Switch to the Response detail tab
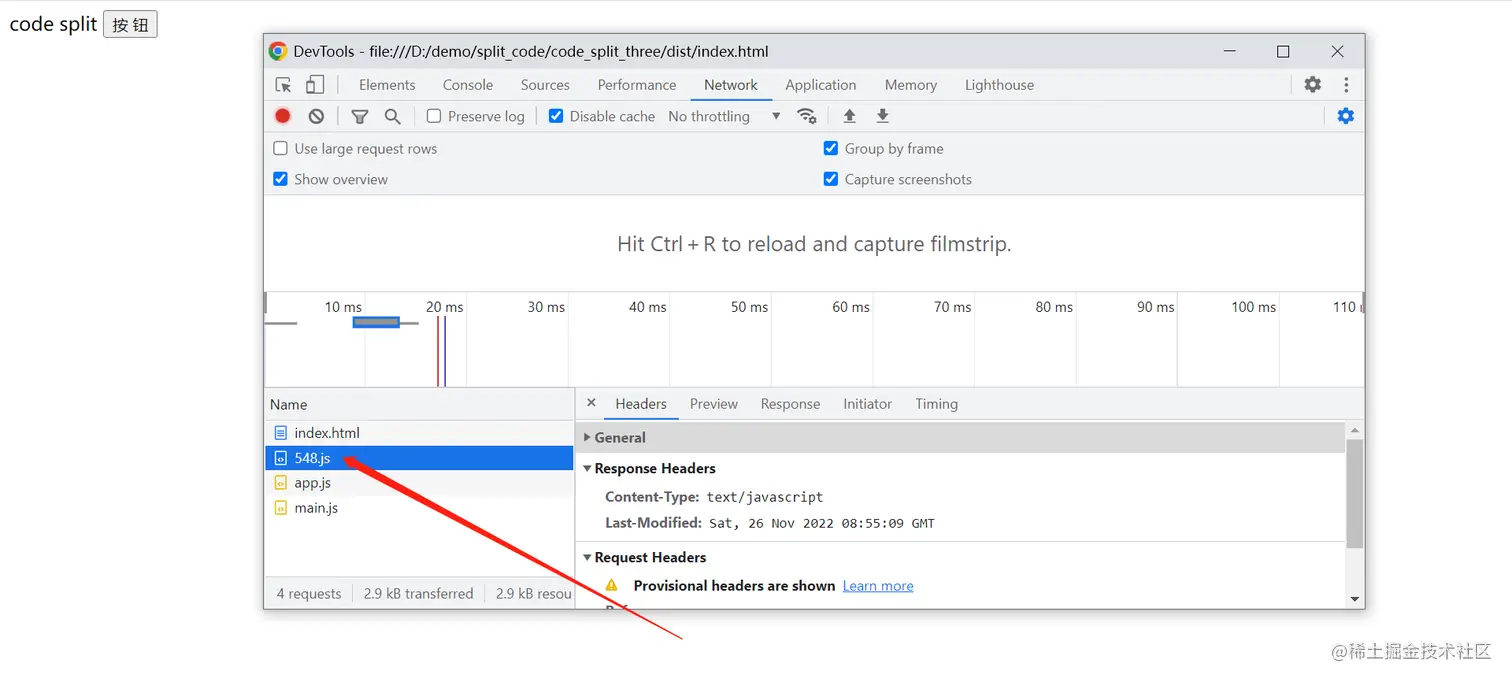Image resolution: width=1512 pixels, height=682 pixels. pos(790,404)
